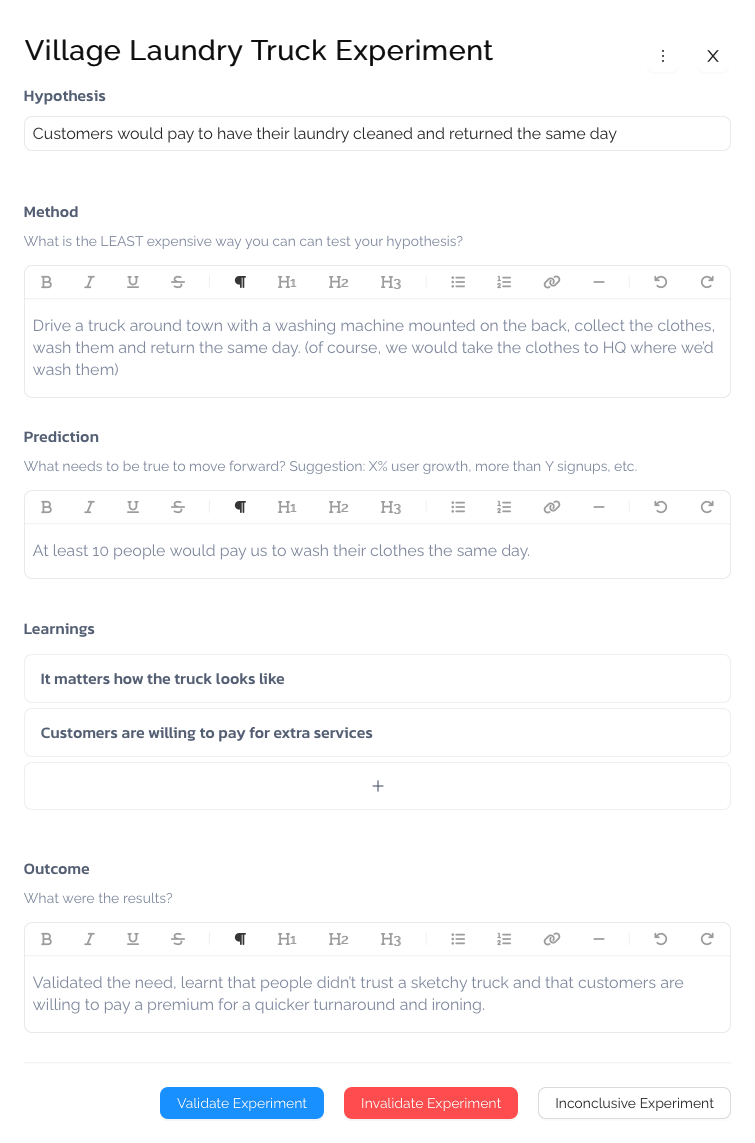Viewport: 755px width, 1143px height.
Task: Click the Invalidate Experiment button
Action: 431,1103
